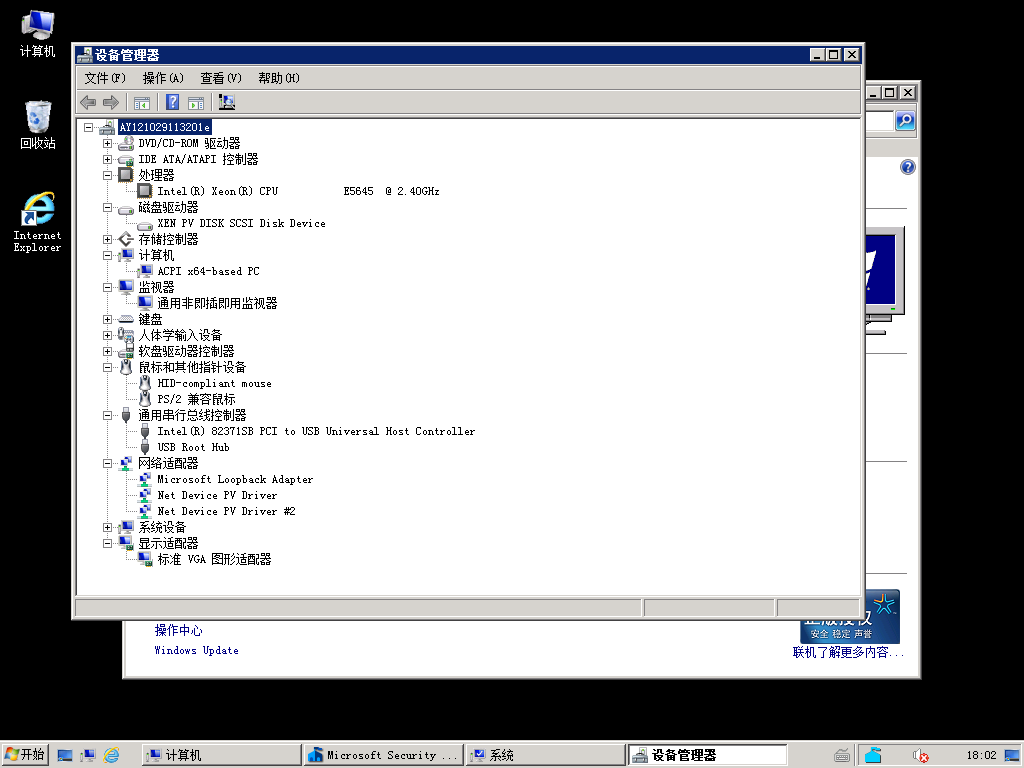
Task: Select 标准 VGA 图形适配器 entry
Action: (214, 560)
